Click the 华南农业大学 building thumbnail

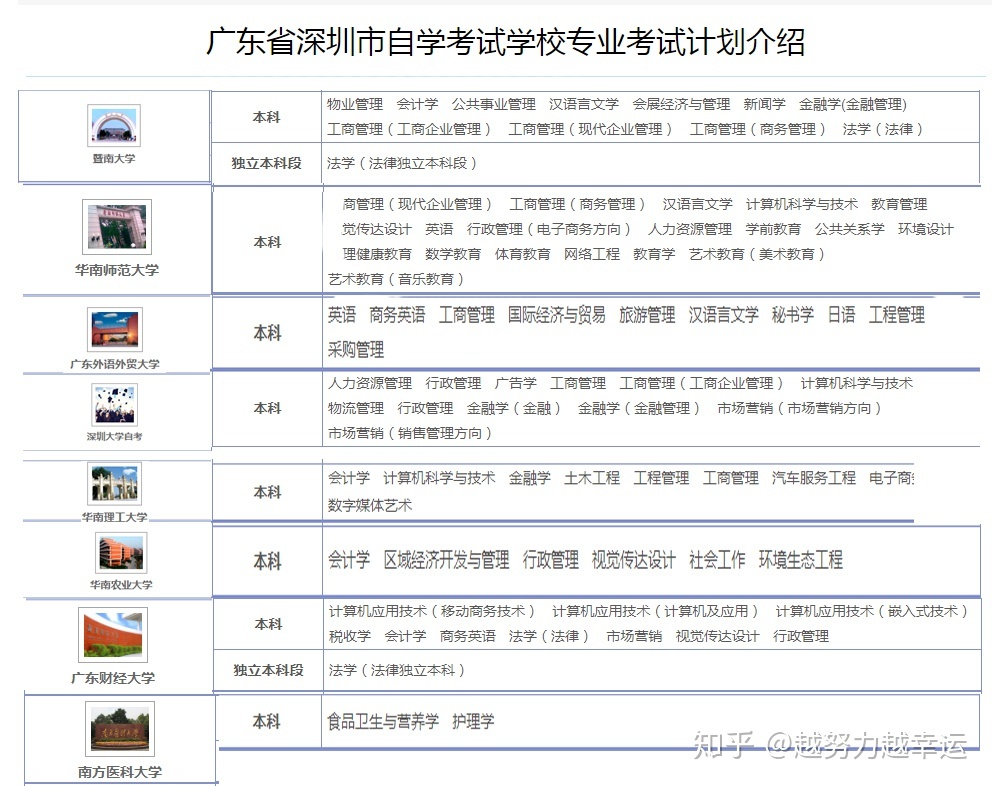point(121,552)
